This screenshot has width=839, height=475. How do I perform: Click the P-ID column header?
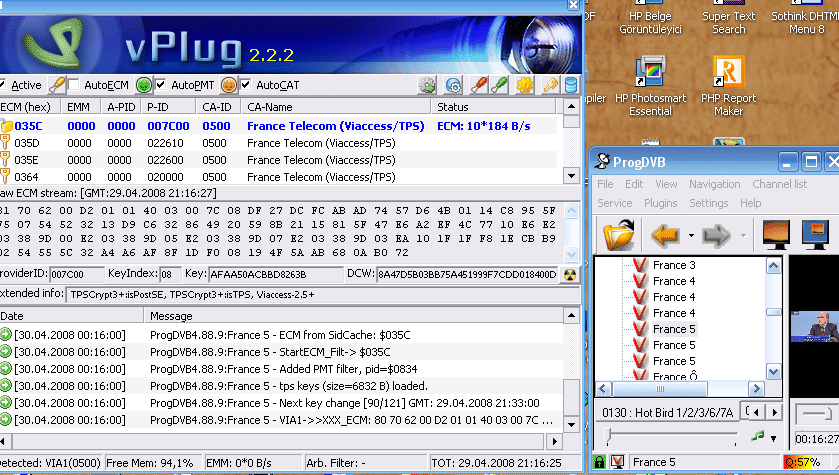point(169,107)
